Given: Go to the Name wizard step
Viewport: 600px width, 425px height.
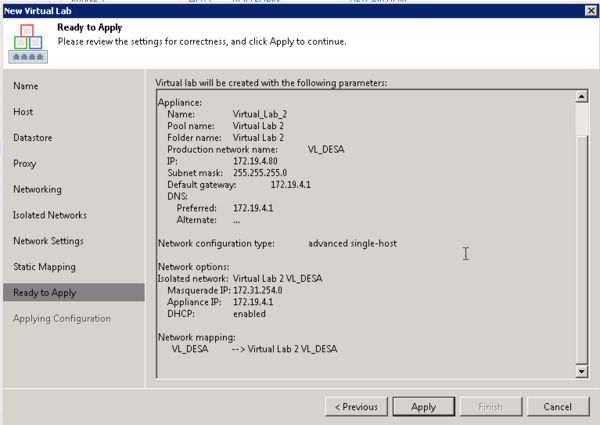Looking at the screenshot, I should coord(26,86).
